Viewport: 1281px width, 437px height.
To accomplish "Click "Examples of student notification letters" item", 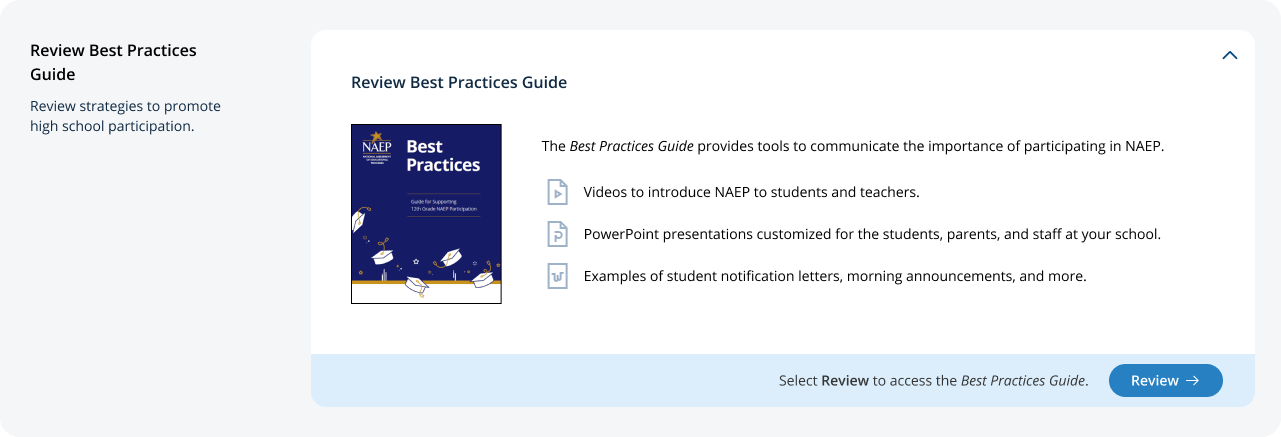I will tap(834, 276).
